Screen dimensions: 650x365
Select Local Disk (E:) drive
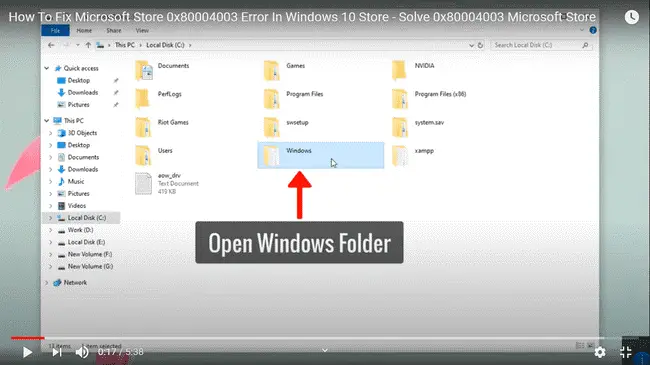click(86, 242)
